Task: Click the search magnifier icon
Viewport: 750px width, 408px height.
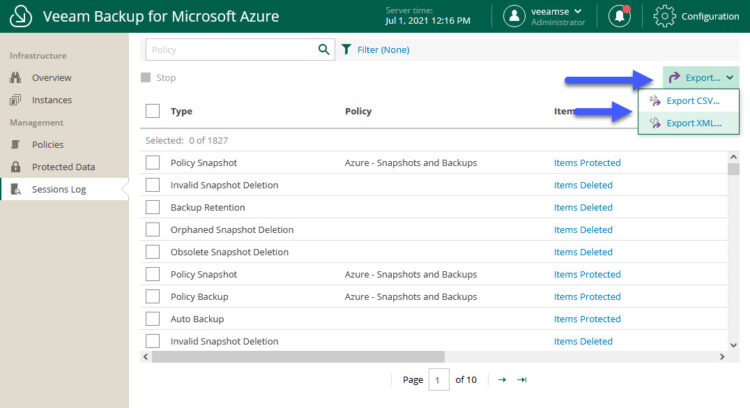Action: coord(324,49)
